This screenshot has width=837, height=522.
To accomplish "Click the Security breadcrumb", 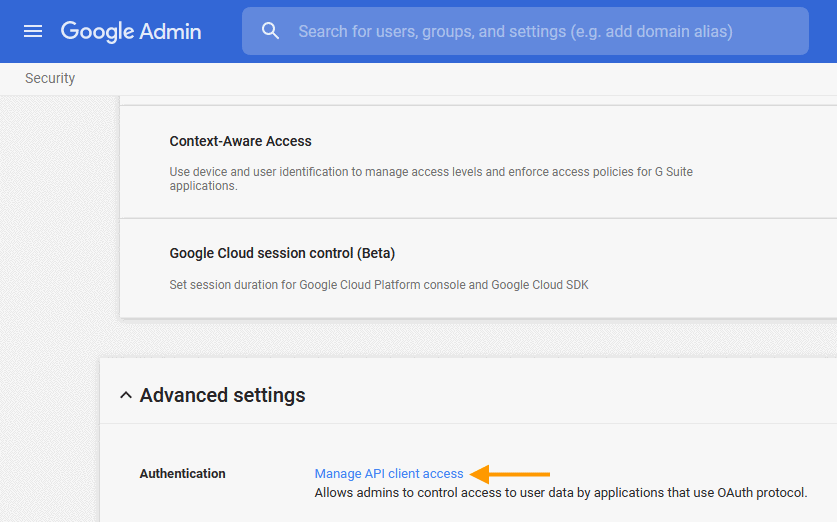I will coord(50,78).
